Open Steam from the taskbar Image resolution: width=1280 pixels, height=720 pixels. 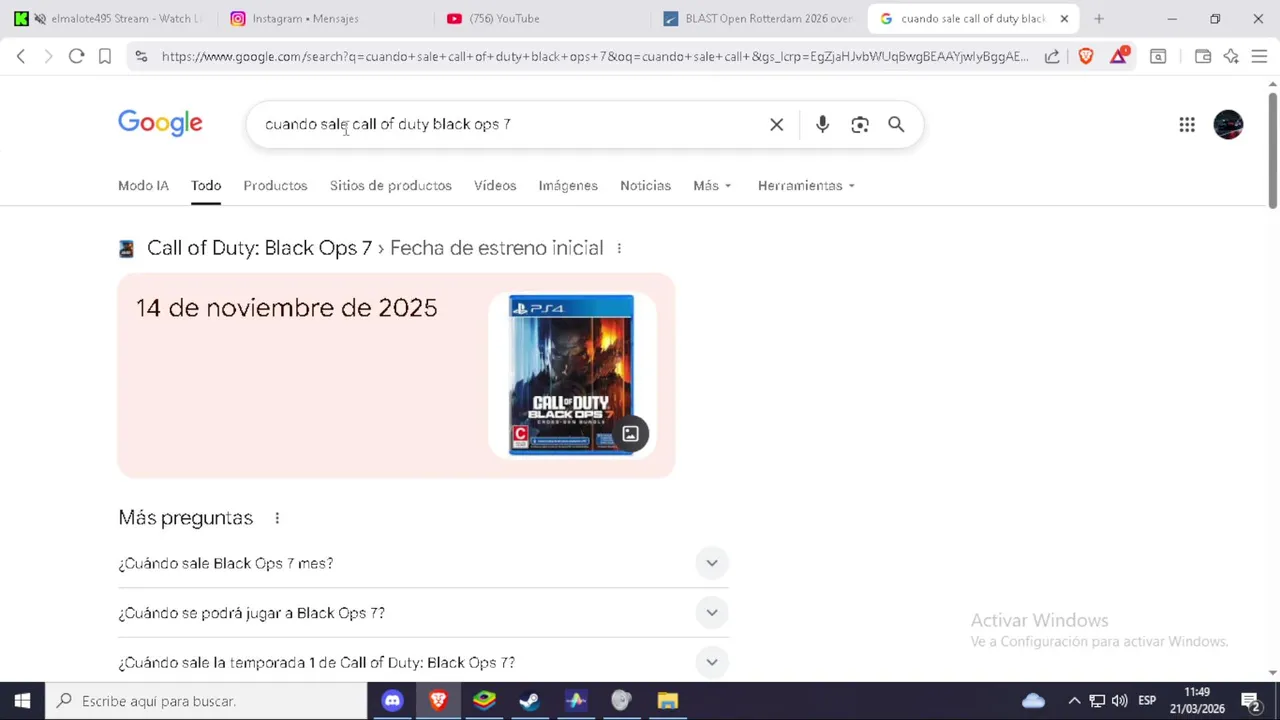pyautogui.click(x=529, y=701)
